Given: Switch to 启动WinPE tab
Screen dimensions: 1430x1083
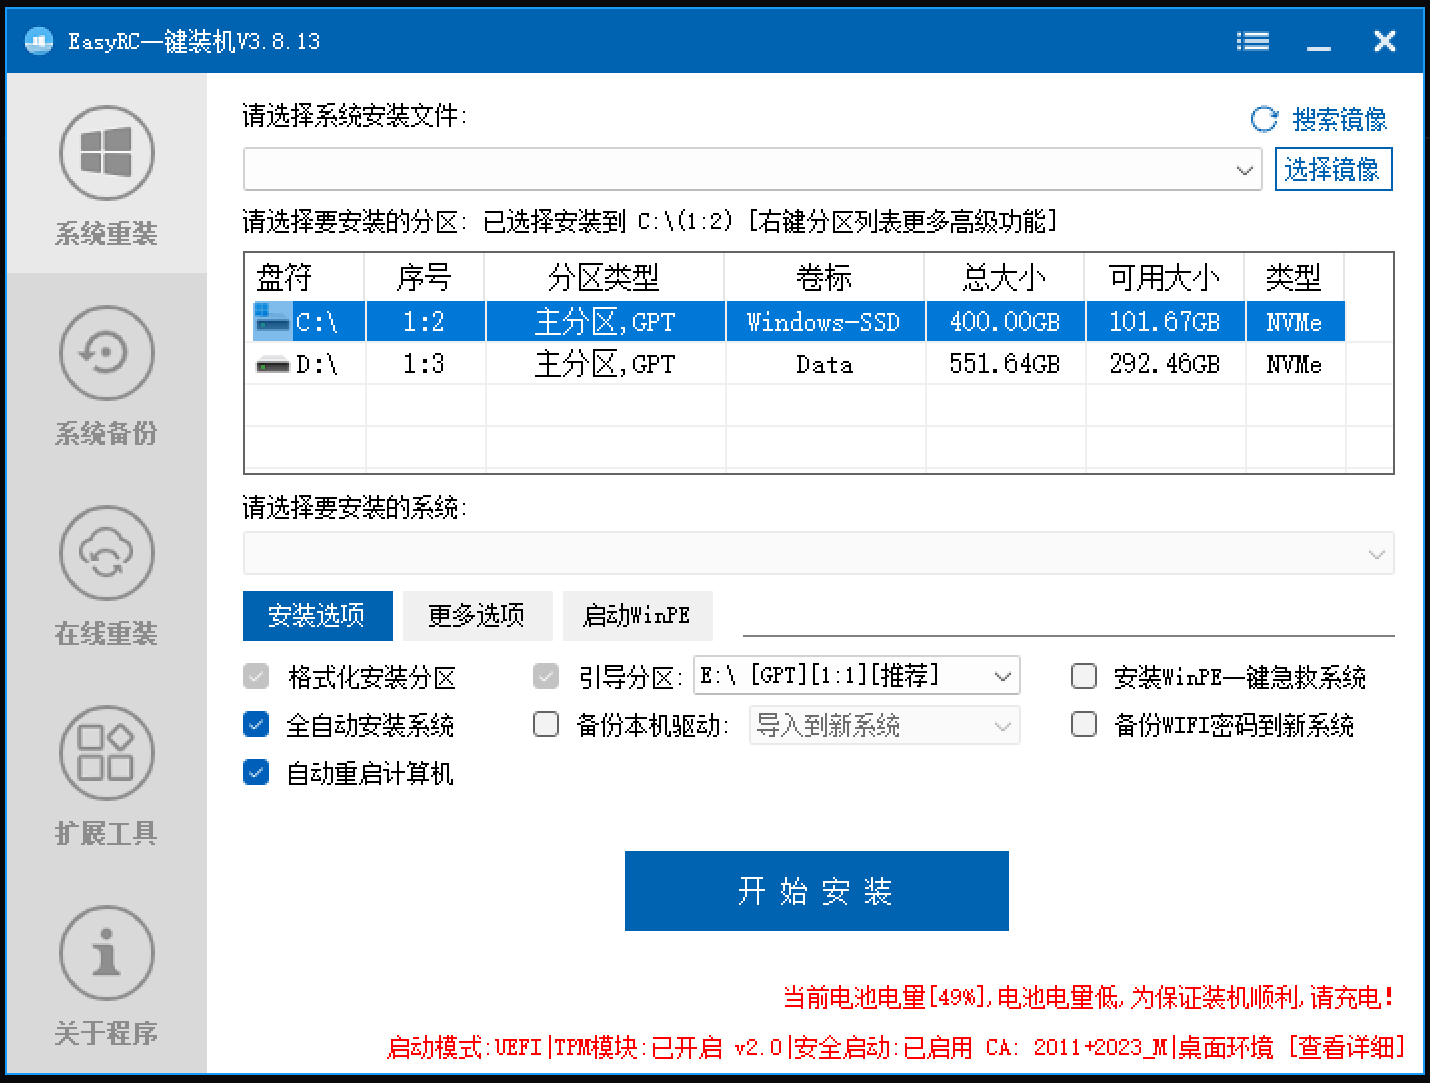Looking at the screenshot, I should click(637, 615).
